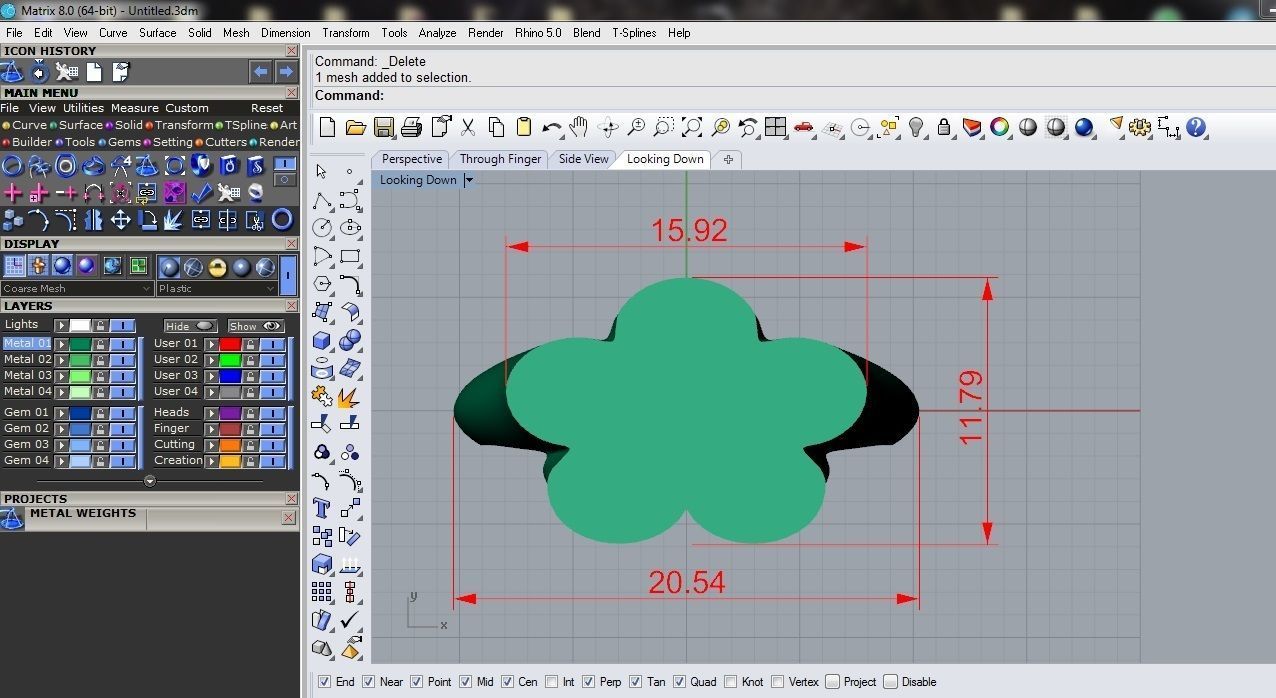Click the checkmark icon in side toolbar
Screen dimensions: 1276x698
coord(350,620)
